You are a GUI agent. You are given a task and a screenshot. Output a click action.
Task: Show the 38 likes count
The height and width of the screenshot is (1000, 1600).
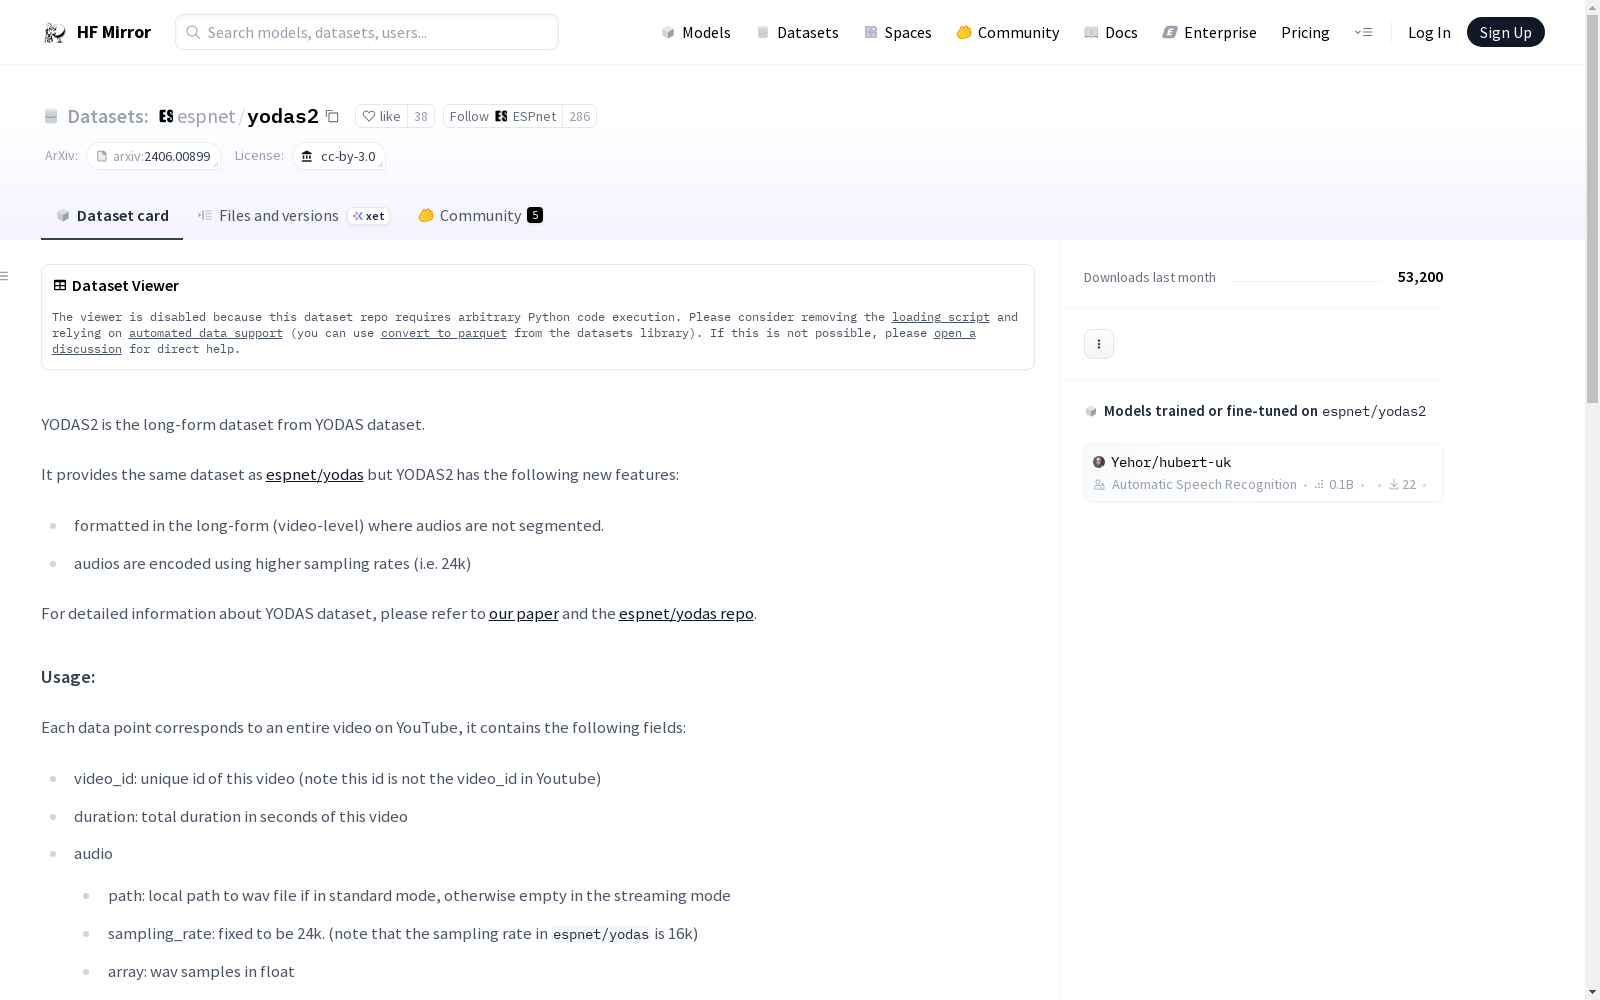coord(421,116)
